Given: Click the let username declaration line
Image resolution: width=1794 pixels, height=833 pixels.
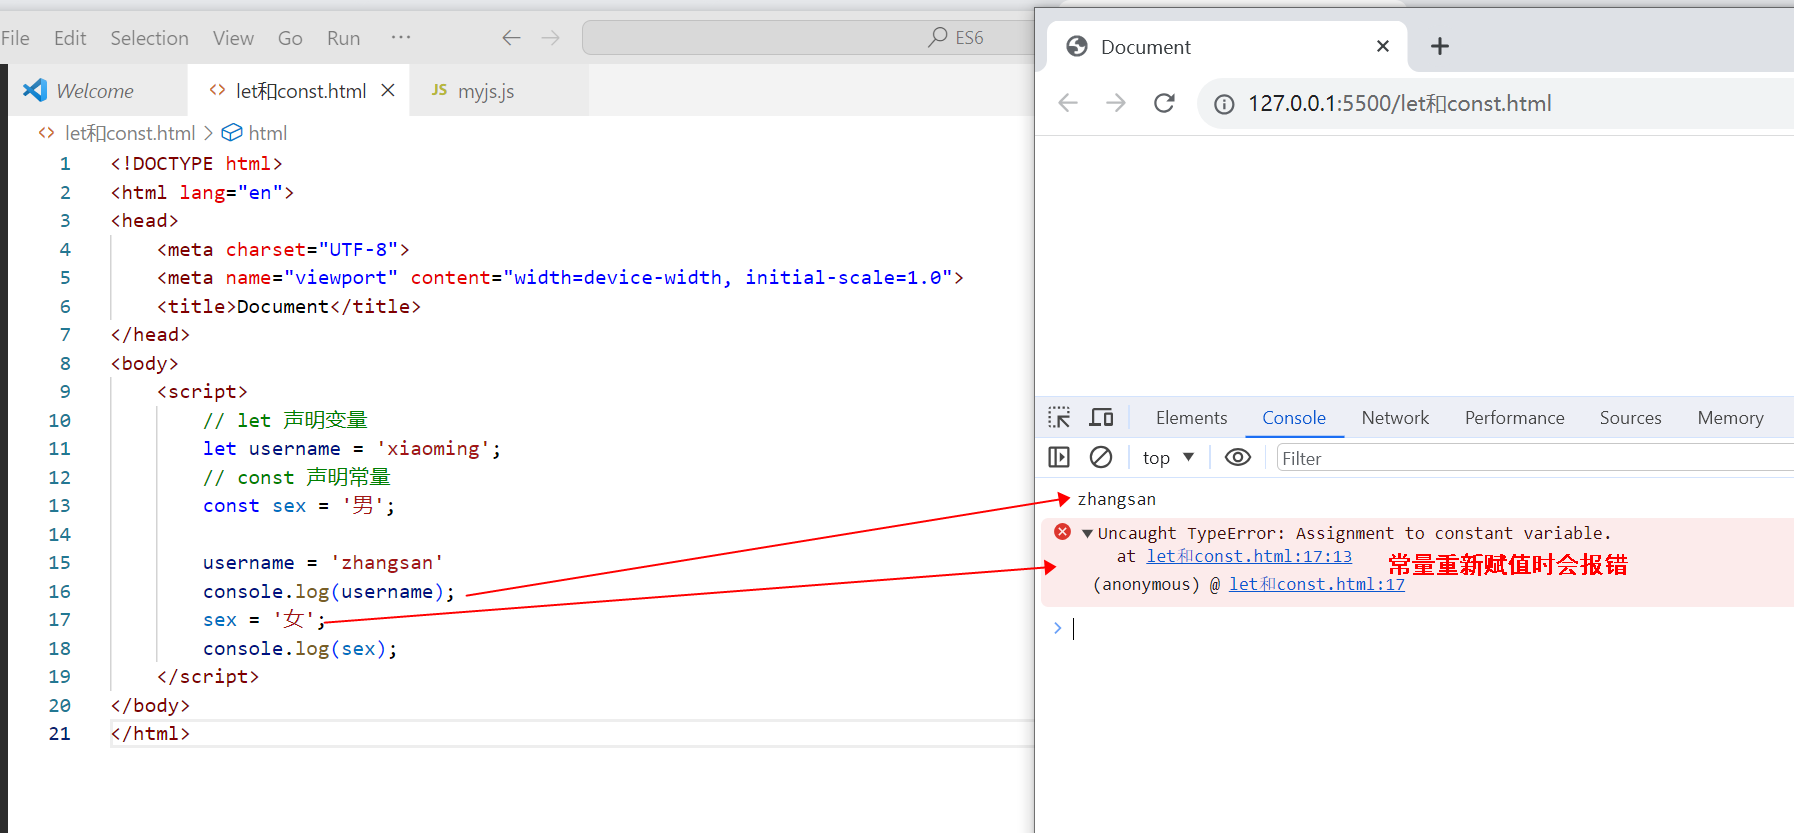Looking at the screenshot, I should [351, 449].
